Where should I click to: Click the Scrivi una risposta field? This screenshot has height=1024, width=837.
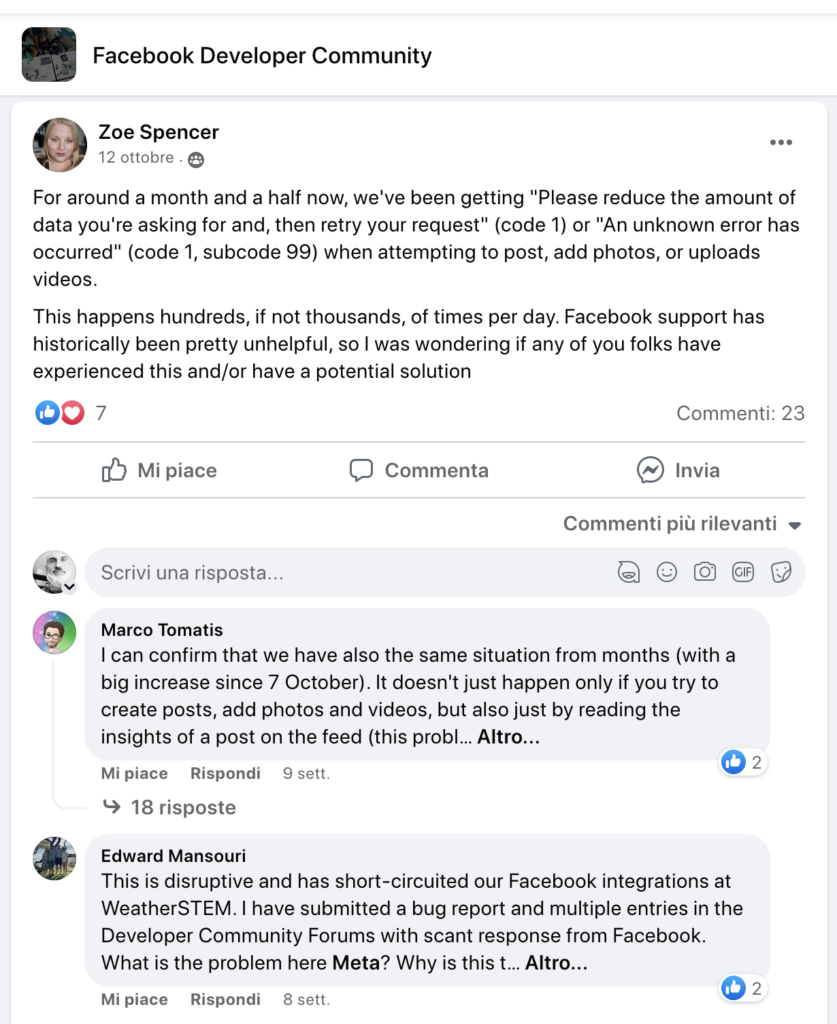(340, 573)
